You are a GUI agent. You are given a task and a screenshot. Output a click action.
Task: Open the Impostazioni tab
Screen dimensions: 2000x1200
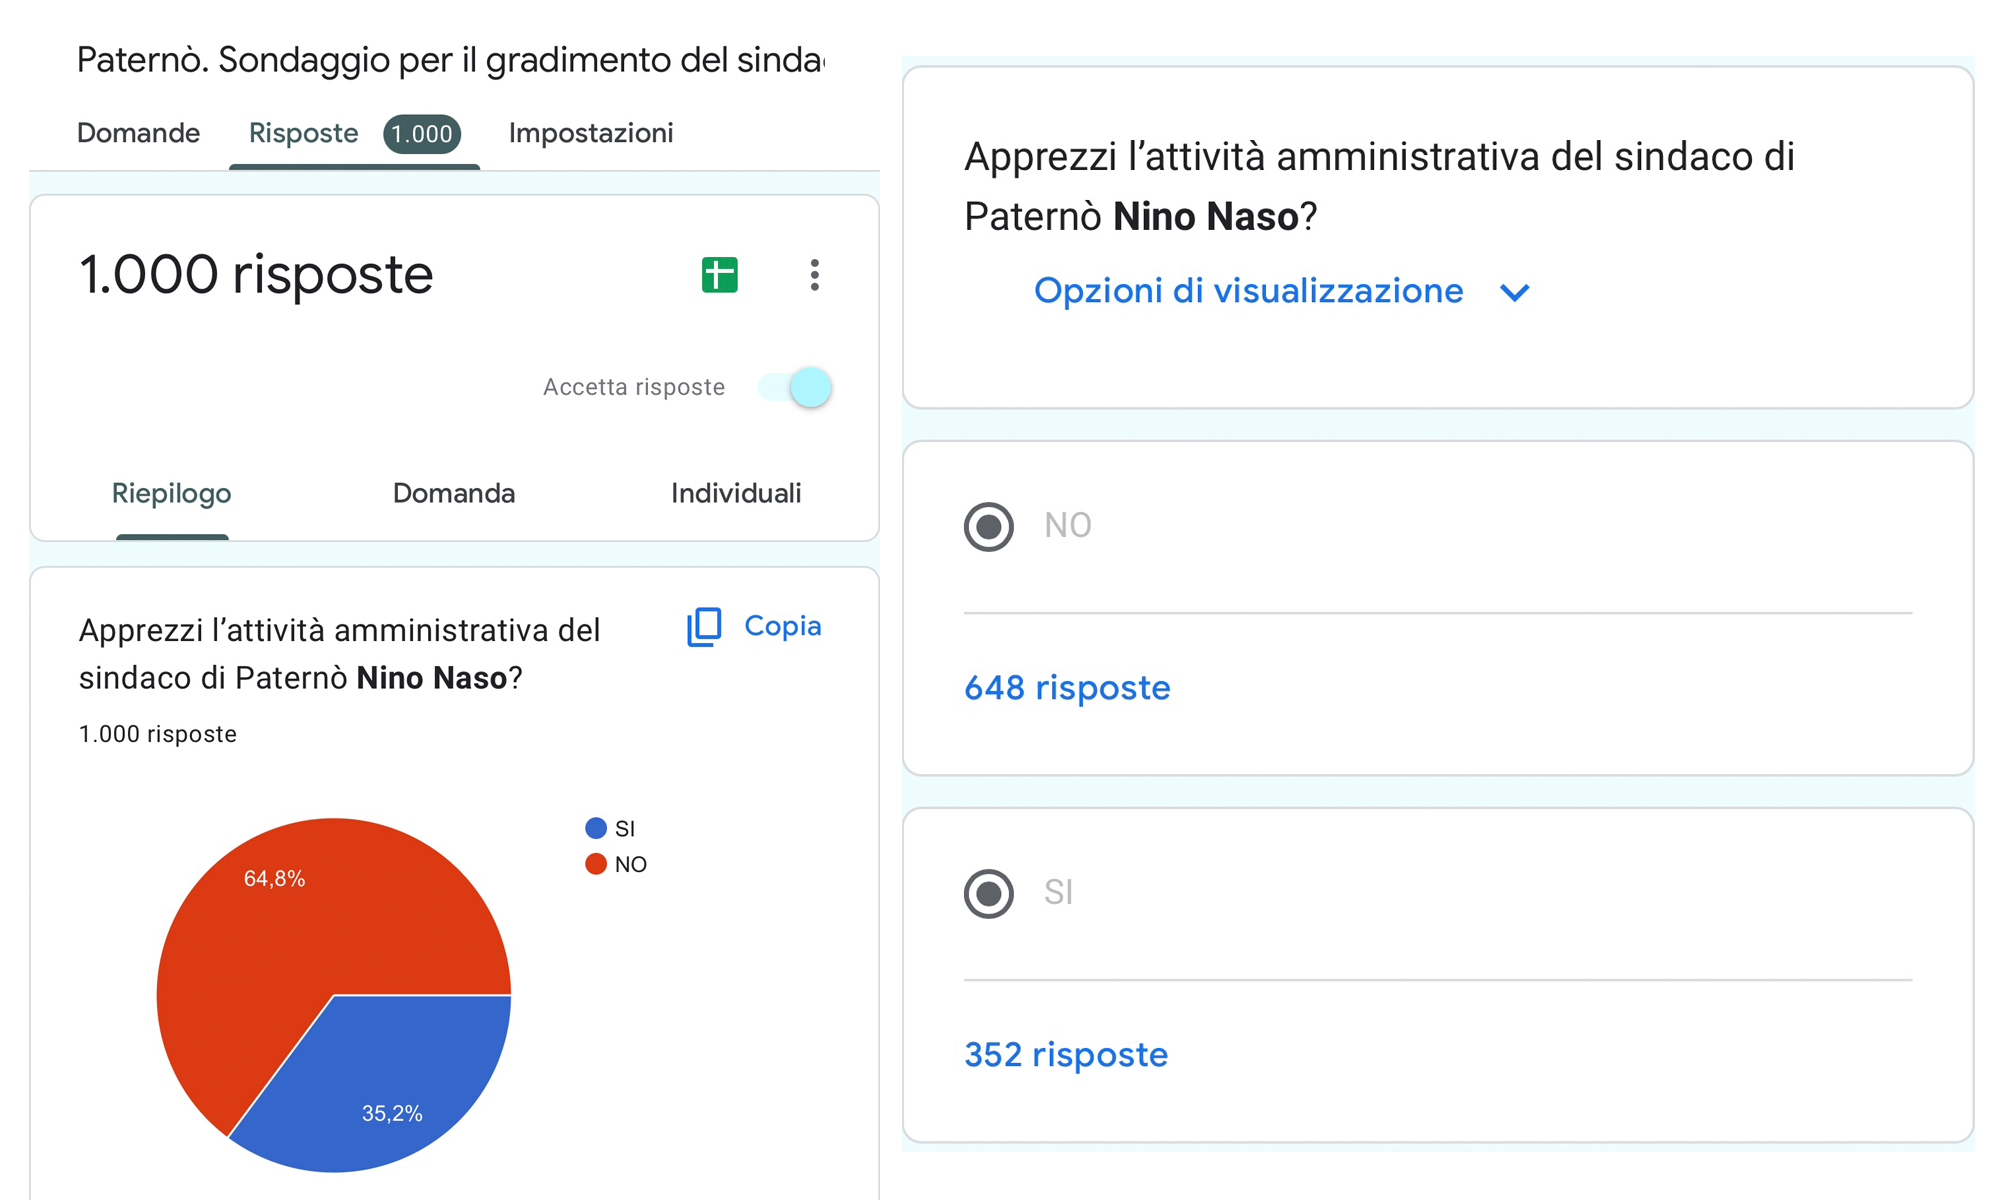(591, 133)
